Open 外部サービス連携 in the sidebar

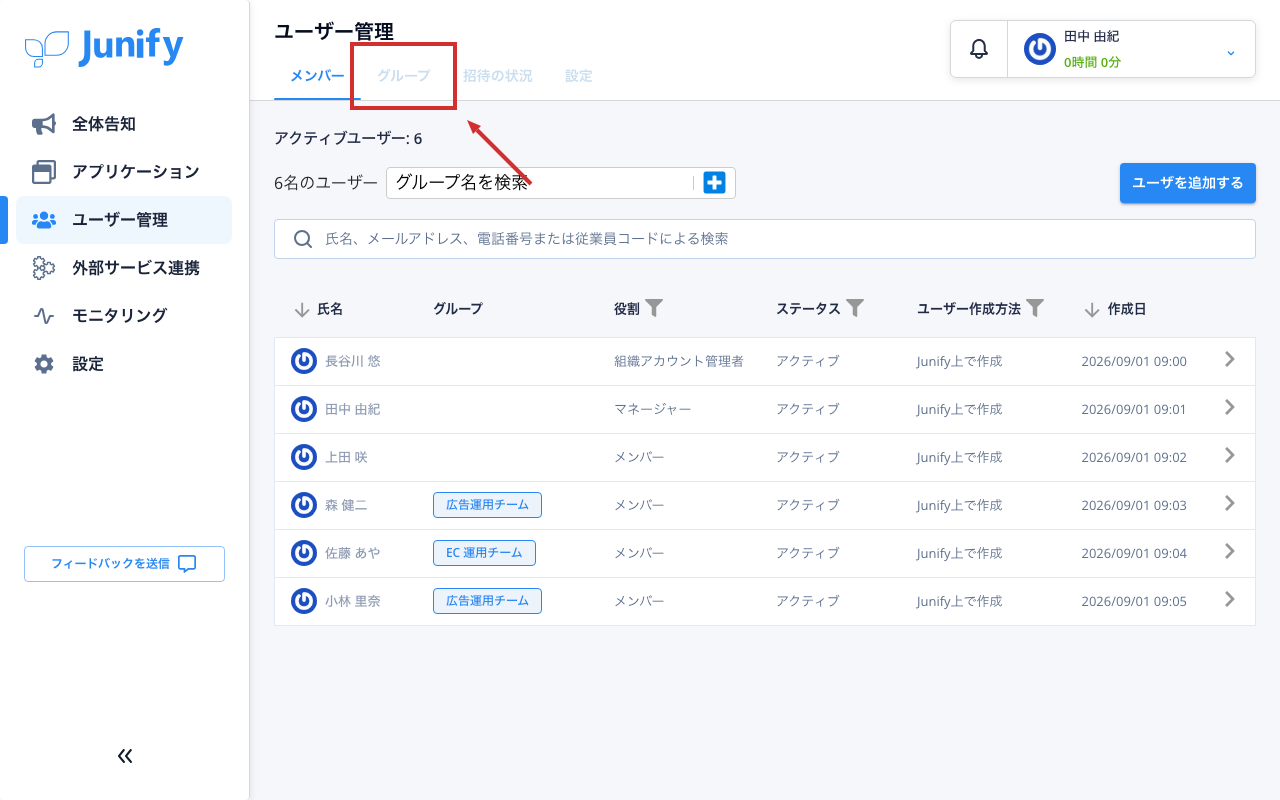coord(124,268)
